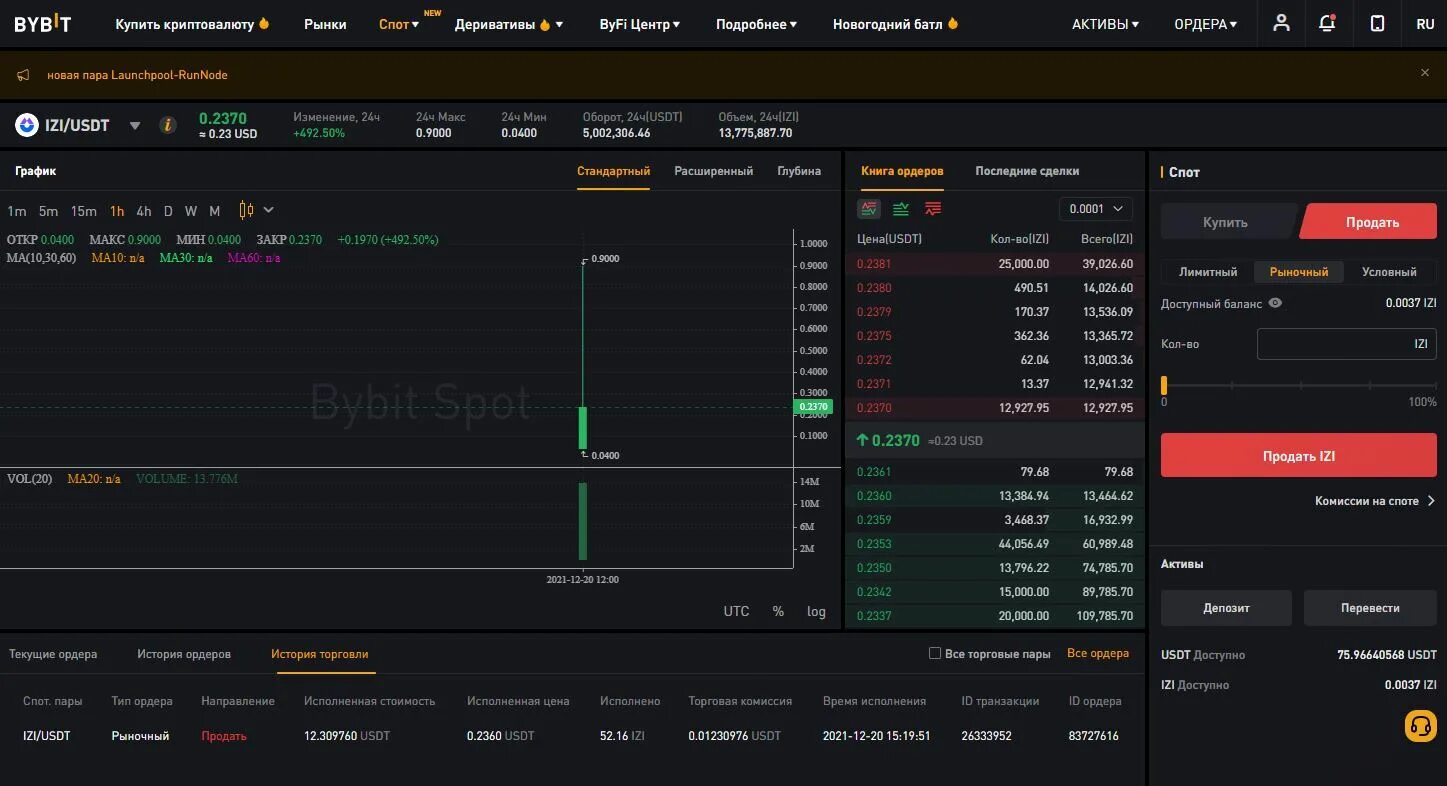The height and width of the screenshot is (786, 1447).
Task: Click the red 'Продать IZI' button
Action: coord(1299,455)
